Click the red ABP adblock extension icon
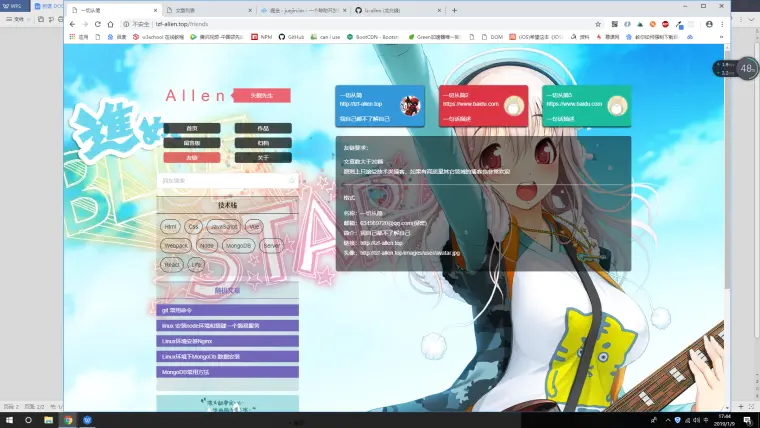This screenshot has height=428, width=760. [x=665, y=24]
